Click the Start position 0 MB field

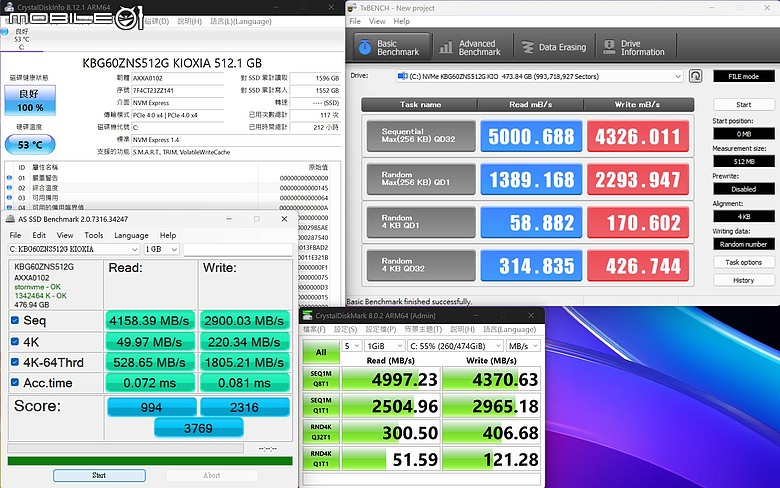[x=744, y=134]
